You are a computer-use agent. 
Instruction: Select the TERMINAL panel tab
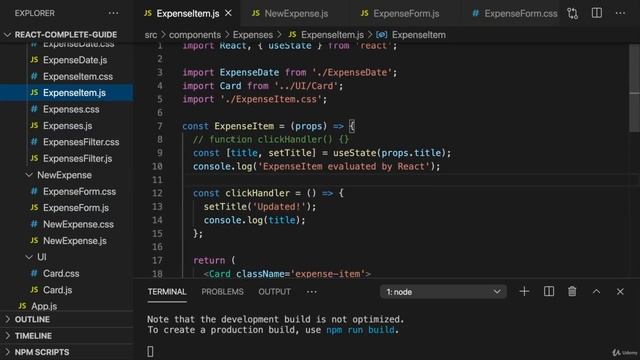pos(167,292)
